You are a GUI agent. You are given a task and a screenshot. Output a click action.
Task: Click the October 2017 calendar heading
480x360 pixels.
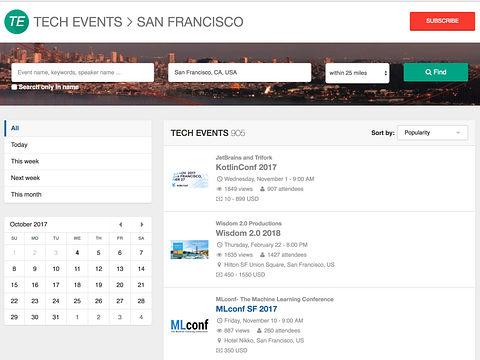point(29,224)
